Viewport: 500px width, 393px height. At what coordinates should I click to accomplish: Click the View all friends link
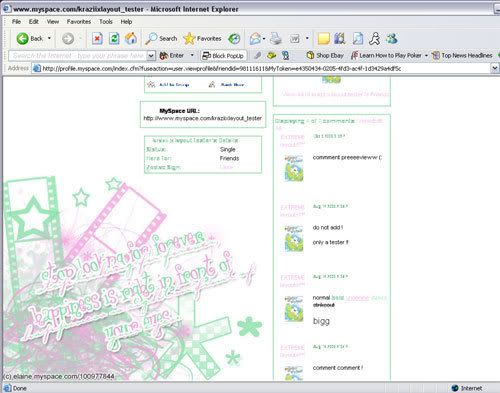coord(335,94)
